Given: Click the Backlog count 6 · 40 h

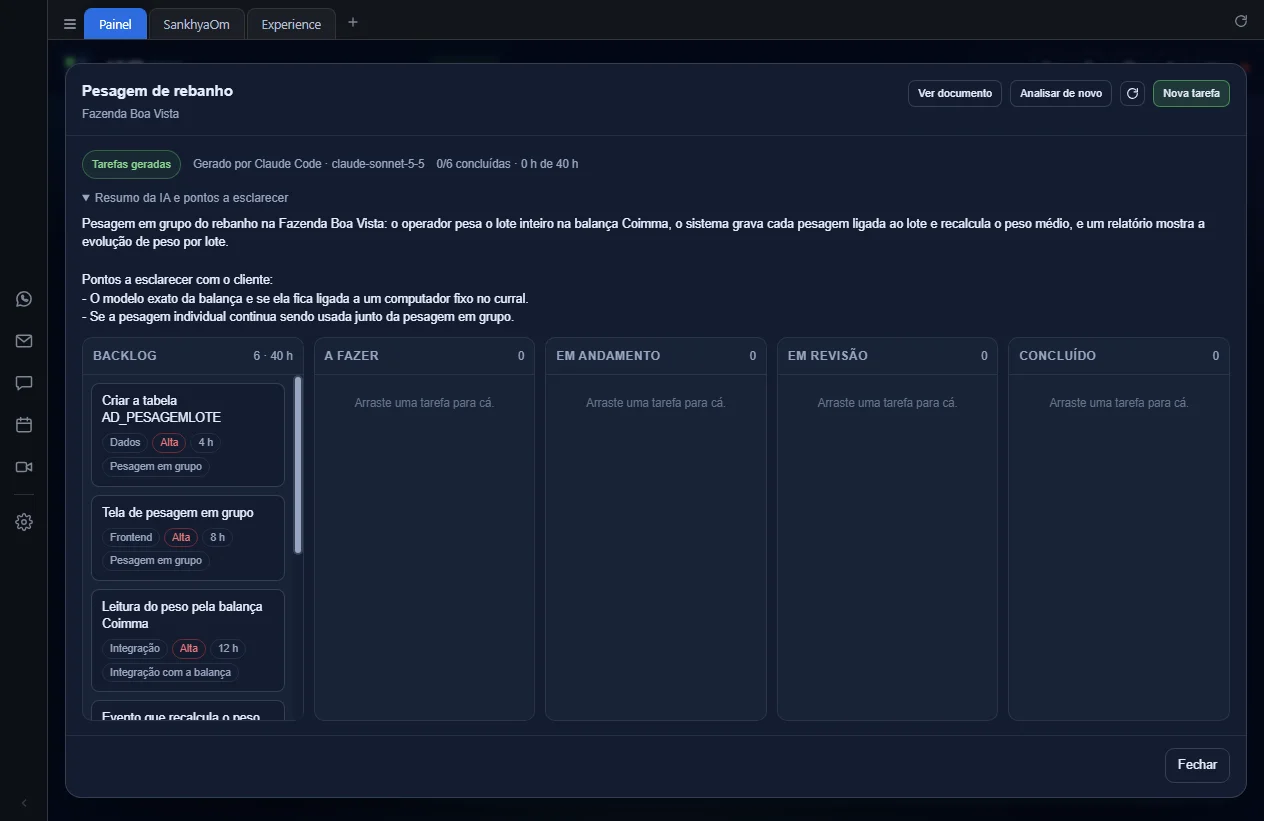Looking at the screenshot, I should [x=273, y=356].
